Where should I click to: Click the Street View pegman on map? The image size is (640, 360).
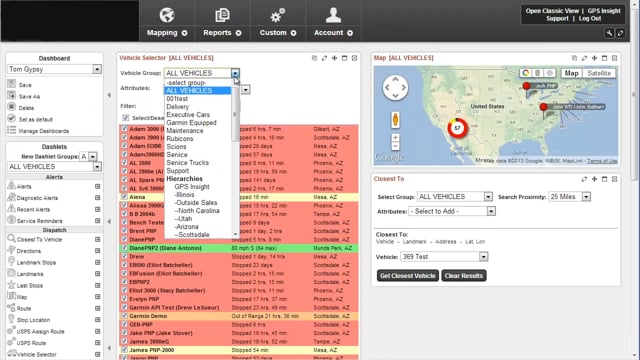click(x=395, y=120)
